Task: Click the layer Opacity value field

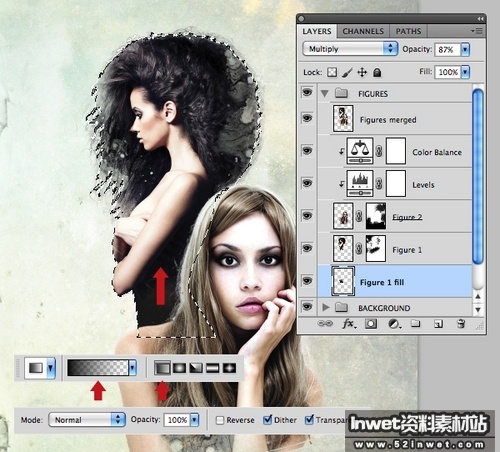Action: click(x=448, y=50)
